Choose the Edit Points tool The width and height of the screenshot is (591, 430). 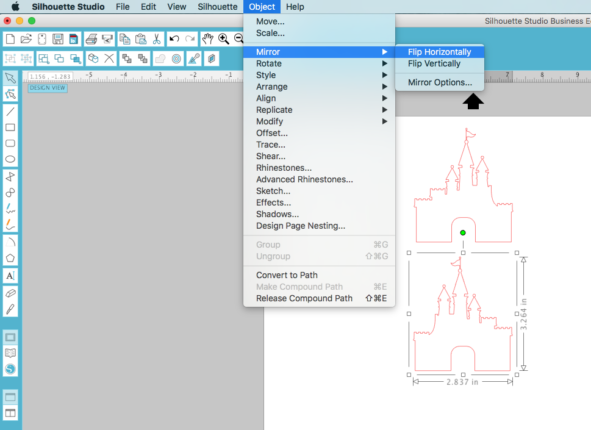10,94
